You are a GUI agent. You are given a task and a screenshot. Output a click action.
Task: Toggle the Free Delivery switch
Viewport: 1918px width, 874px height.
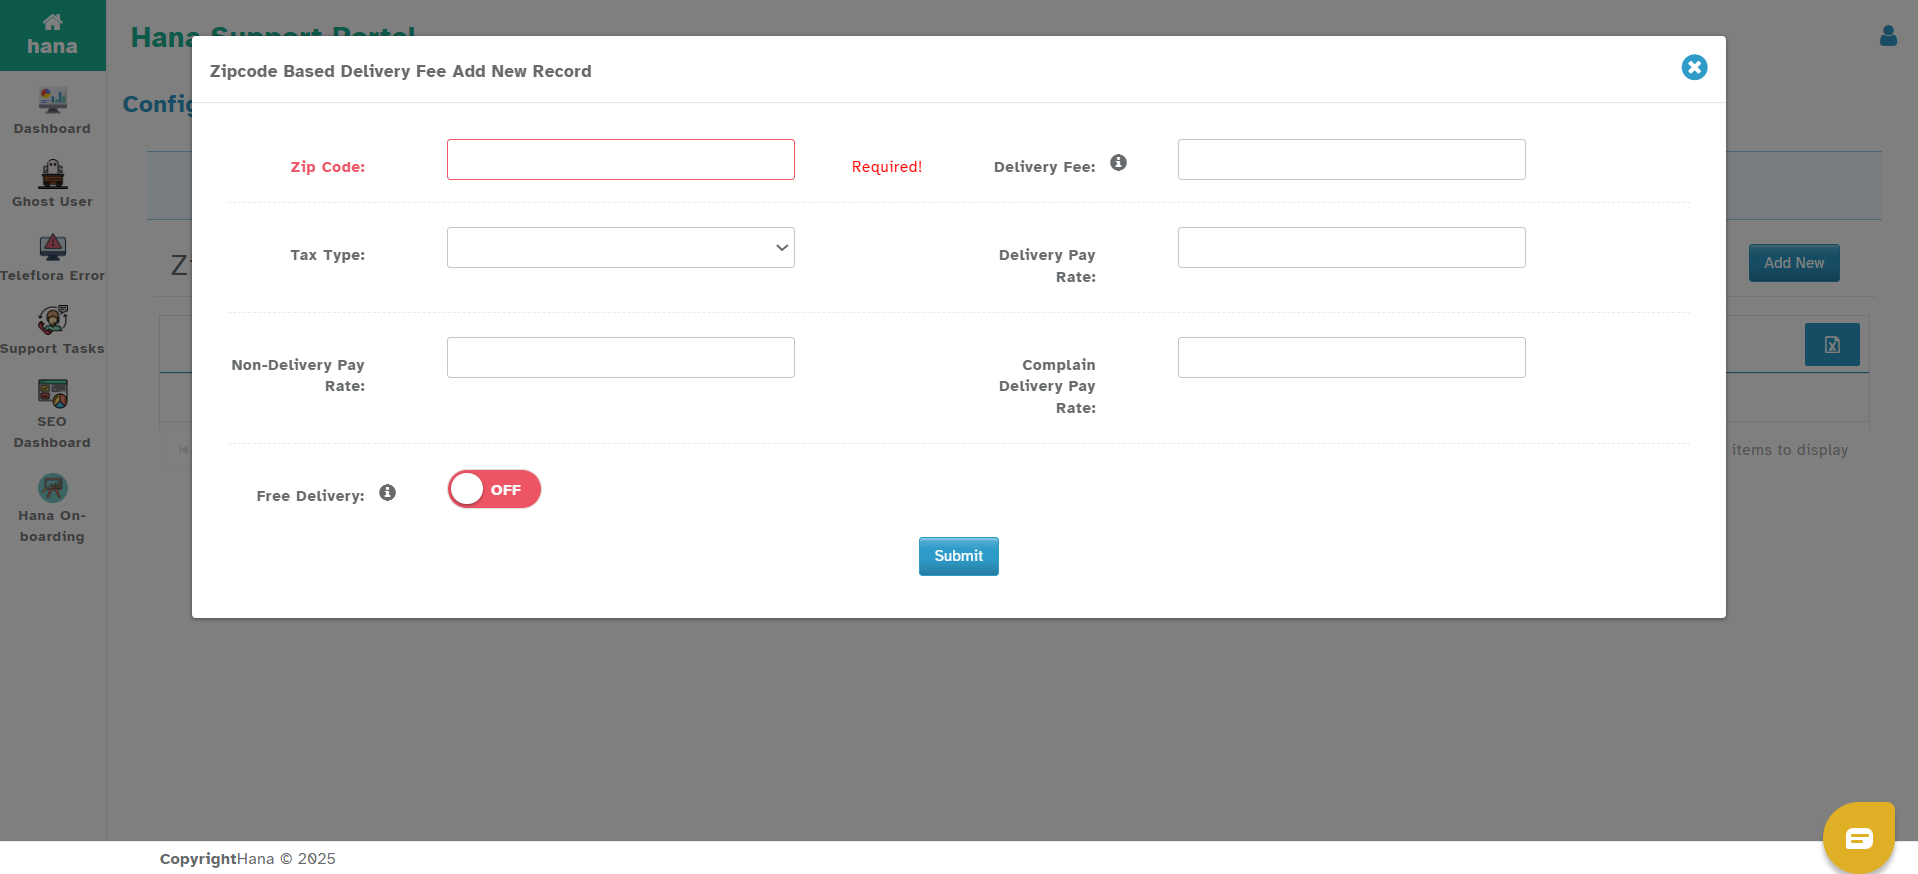pyautogui.click(x=494, y=489)
